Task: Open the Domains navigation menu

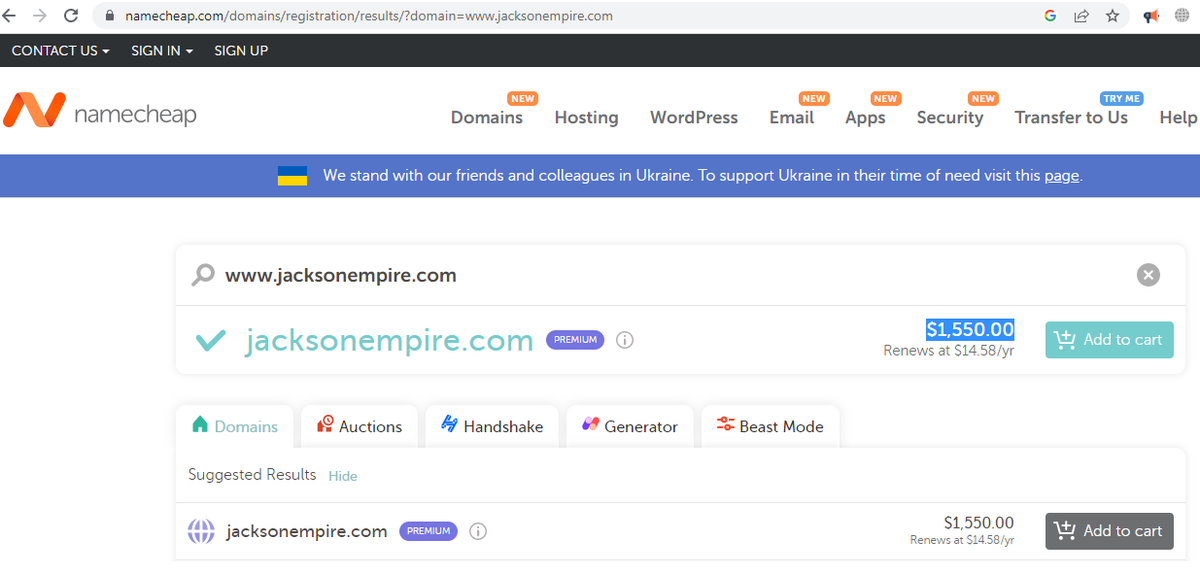Action: pos(487,118)
